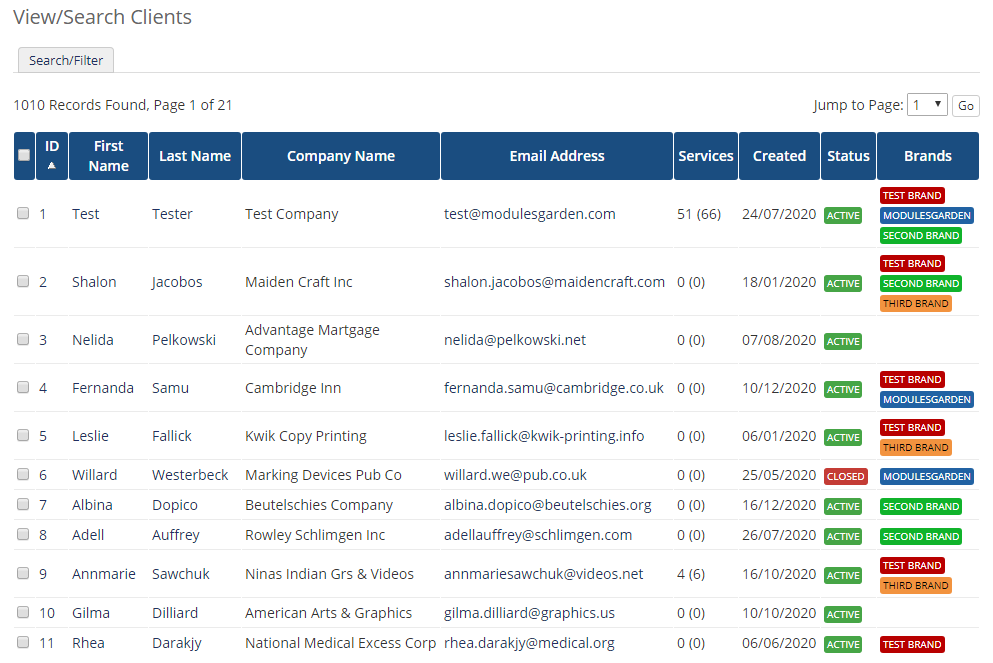Sort by the Company Name column header
Viewport: 993px width, 663px height.
click(340, 155)
